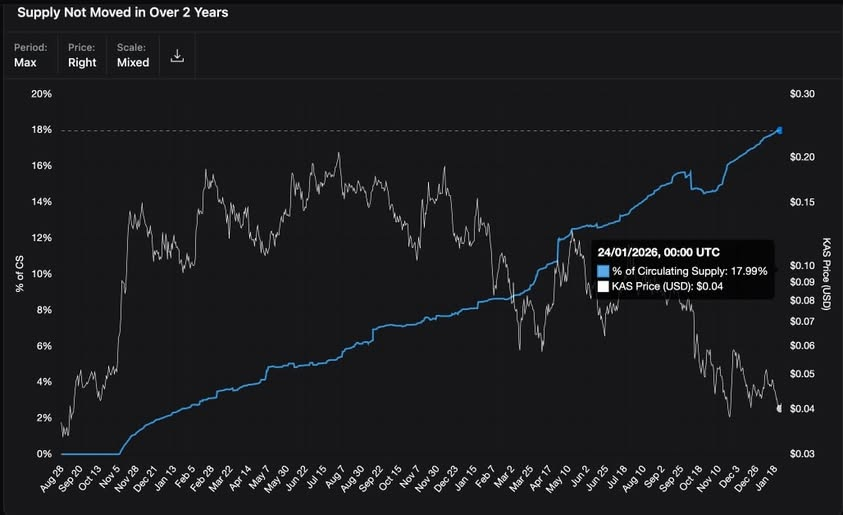Select the white price endpoint marker at $0.04
The image size is (843, 515).
(779, 409)
